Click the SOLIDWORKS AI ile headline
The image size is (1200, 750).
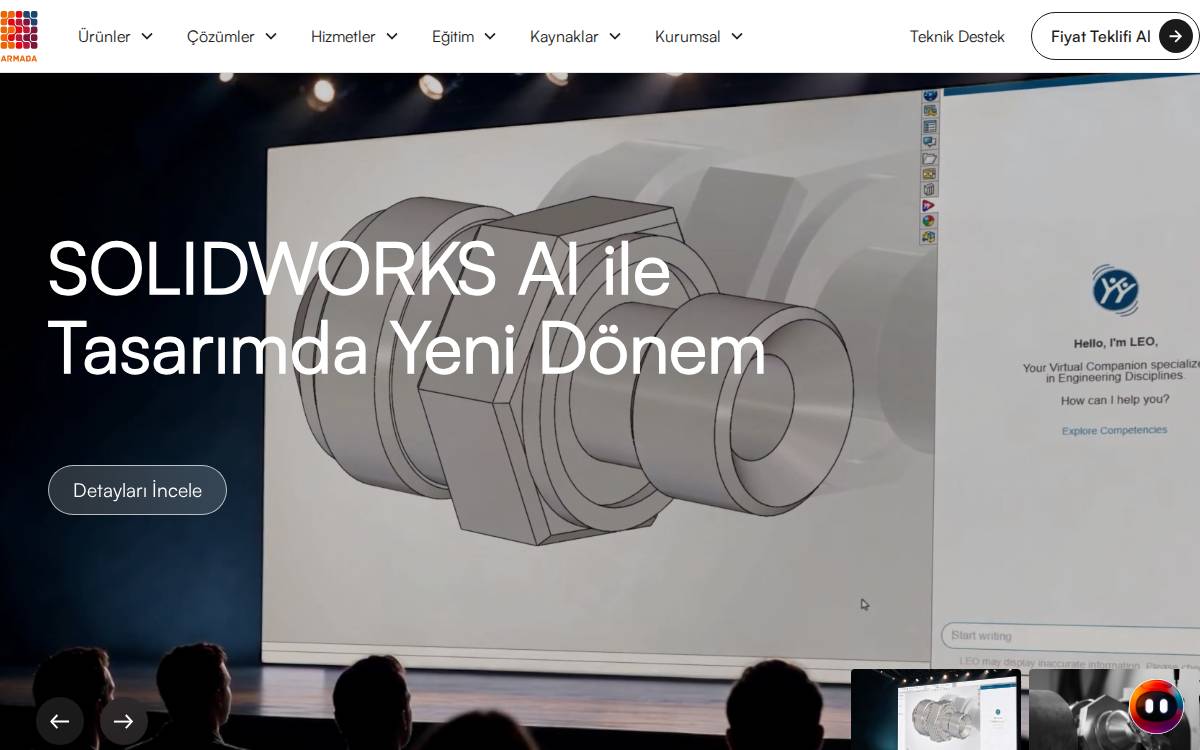(359, 268)
